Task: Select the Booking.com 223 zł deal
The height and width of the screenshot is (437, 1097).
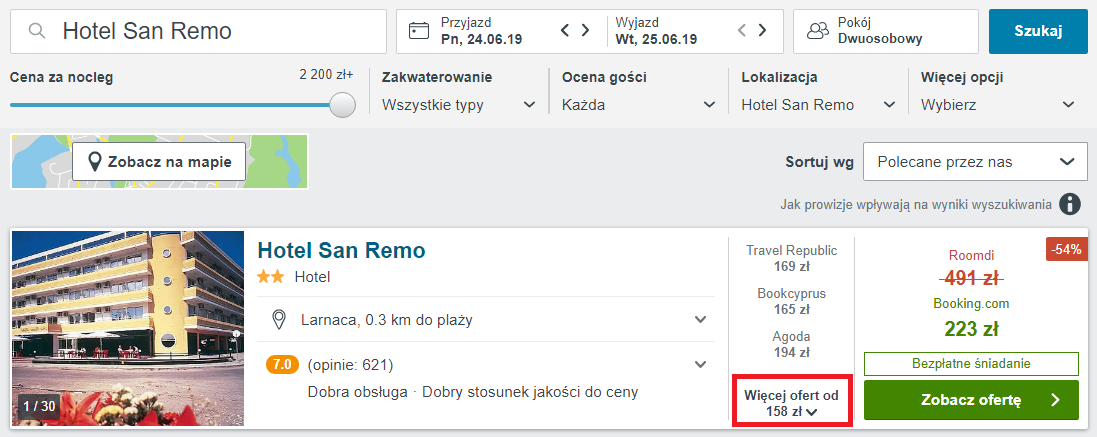Action: 971,317
